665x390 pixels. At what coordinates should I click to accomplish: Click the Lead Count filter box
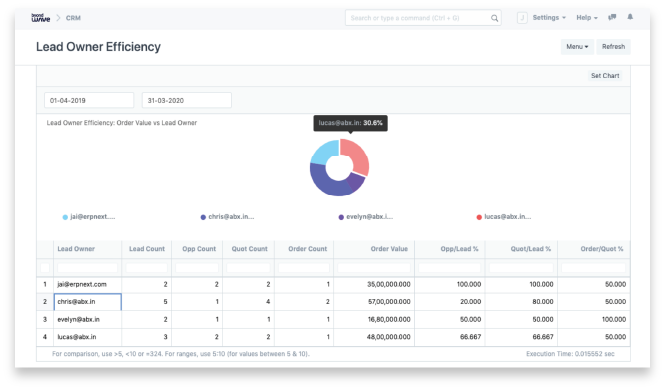[147, 268]
